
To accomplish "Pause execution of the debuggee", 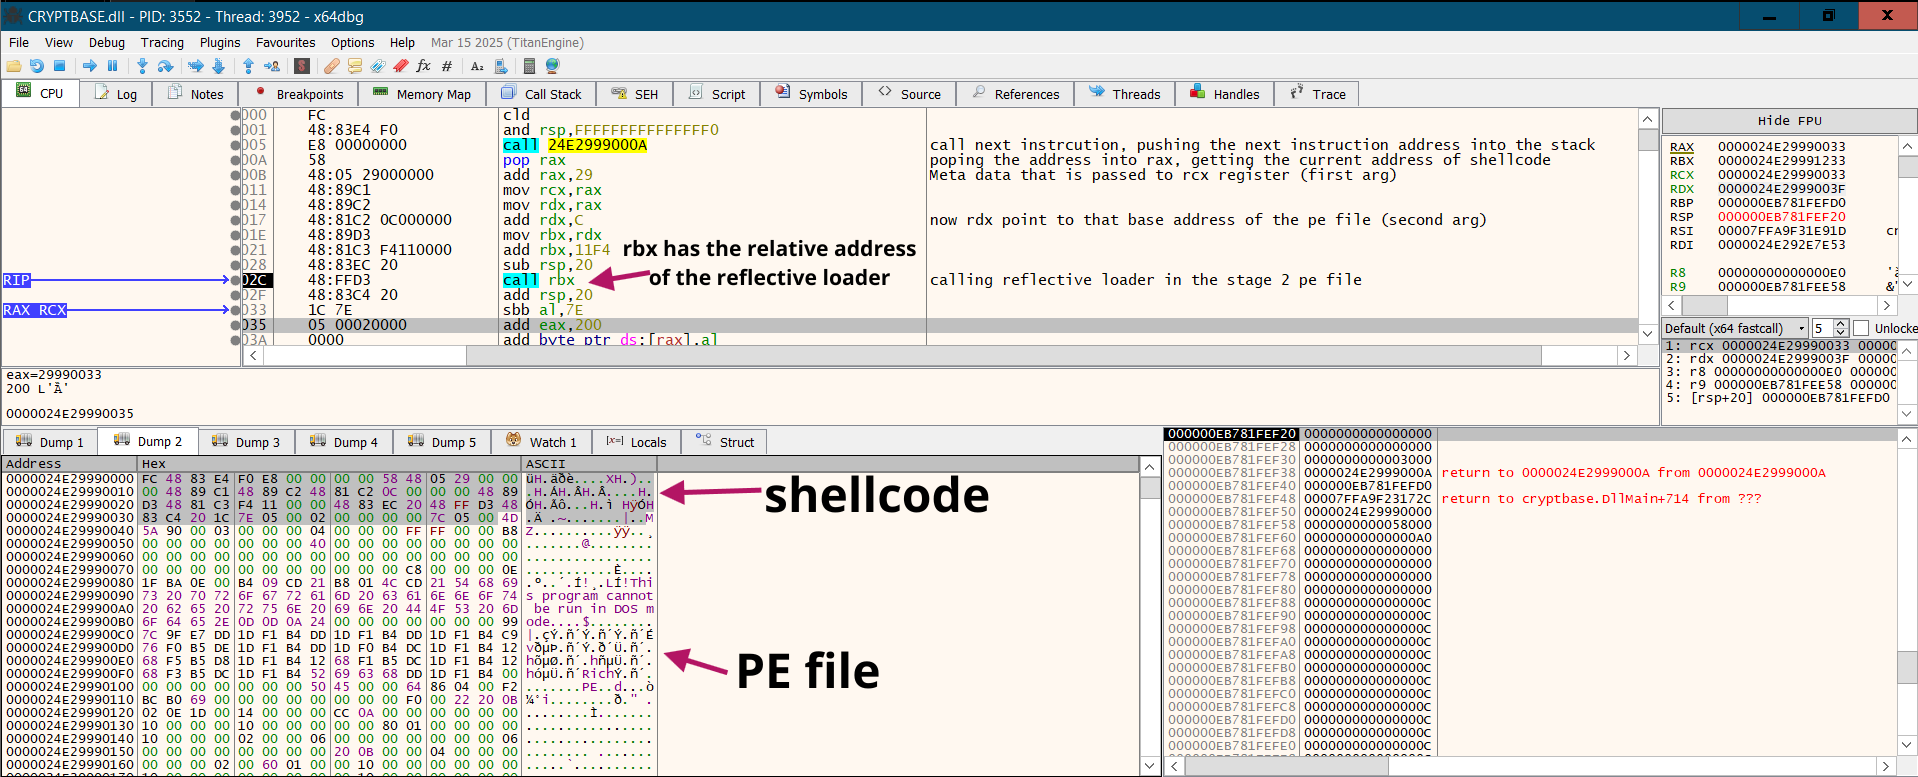I will tap(112, 66).
